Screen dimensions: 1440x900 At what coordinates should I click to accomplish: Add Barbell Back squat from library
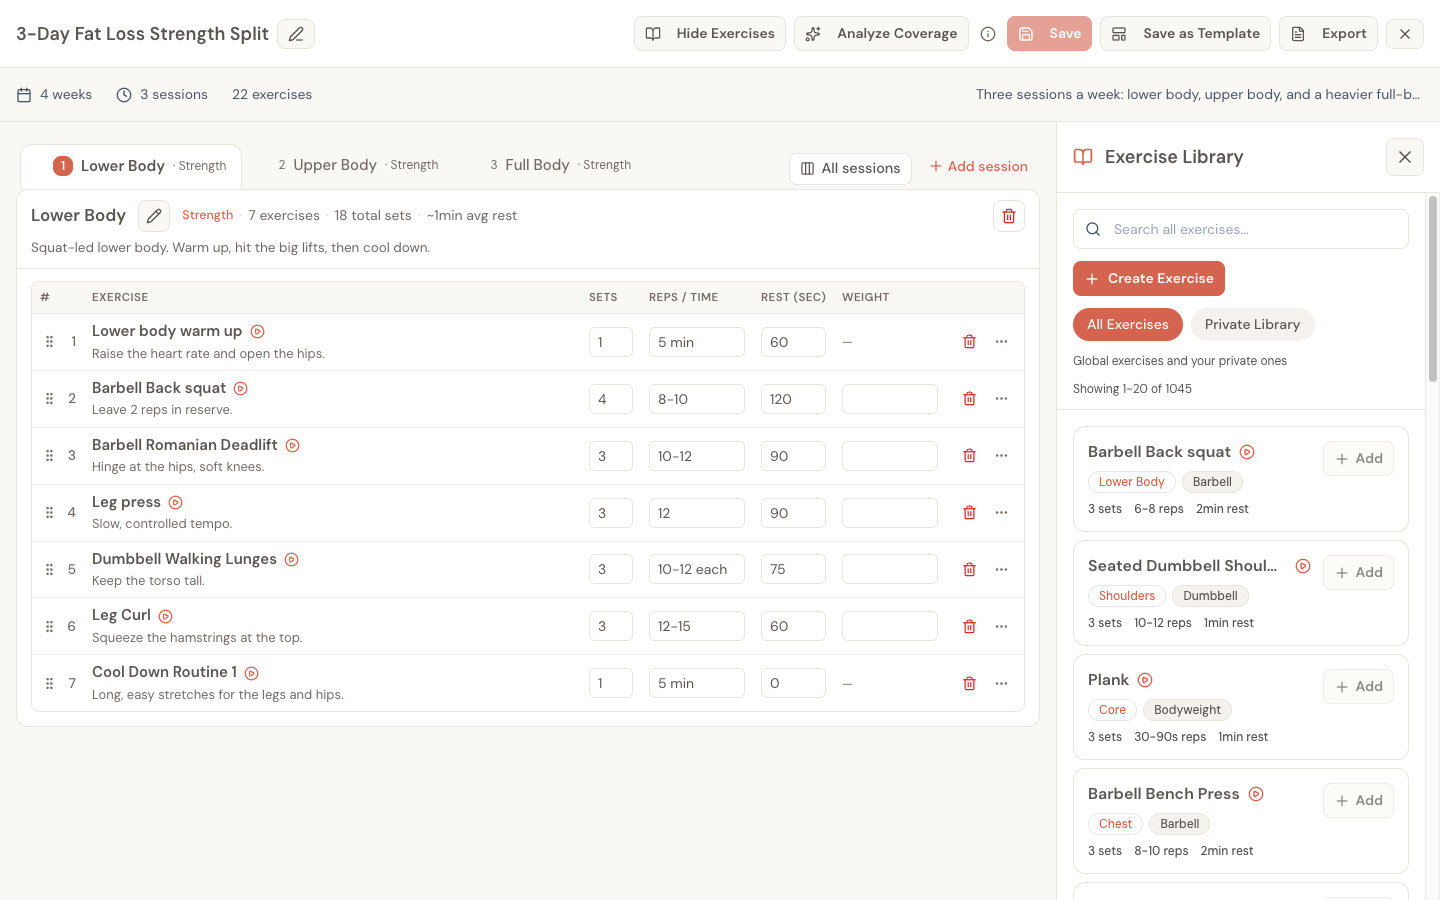click(x=1358, y=459)
